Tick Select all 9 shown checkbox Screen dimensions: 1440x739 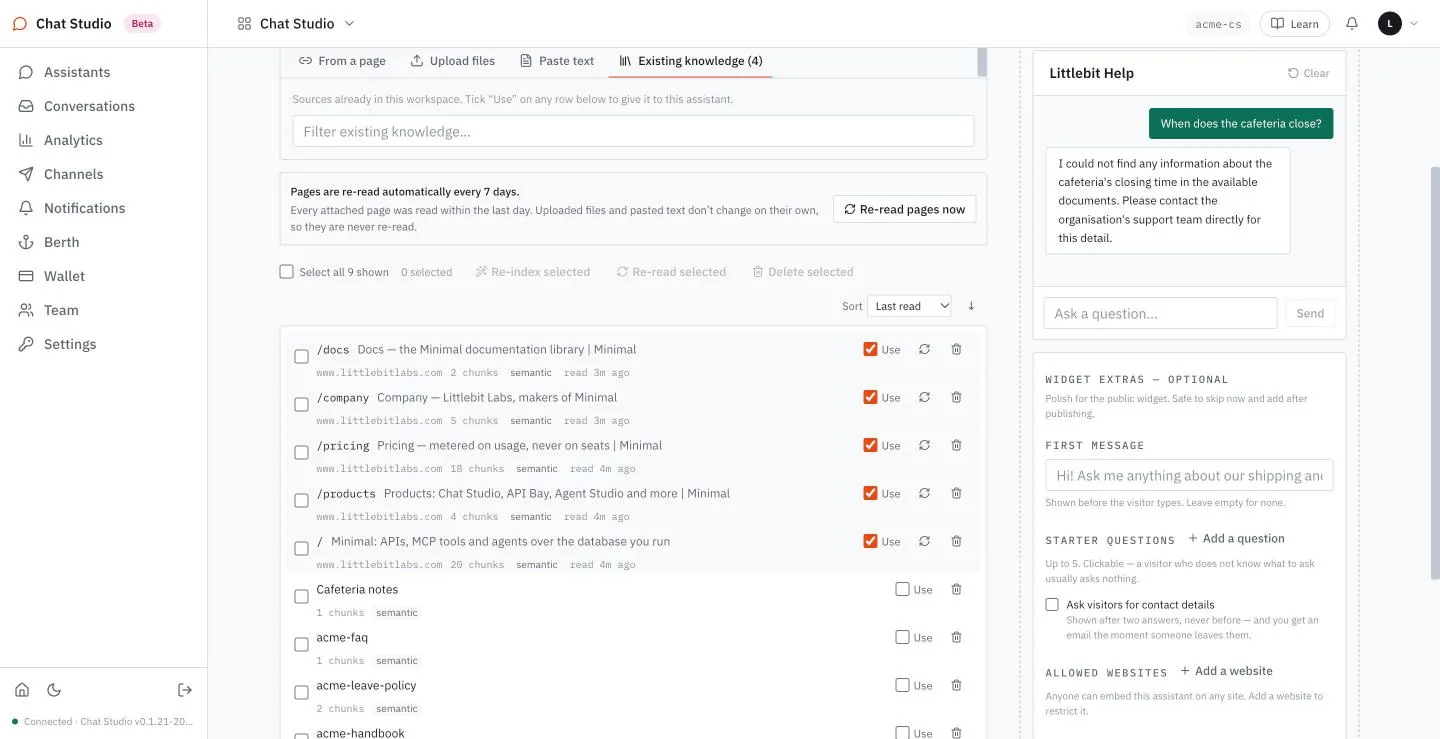coord(287,271)
